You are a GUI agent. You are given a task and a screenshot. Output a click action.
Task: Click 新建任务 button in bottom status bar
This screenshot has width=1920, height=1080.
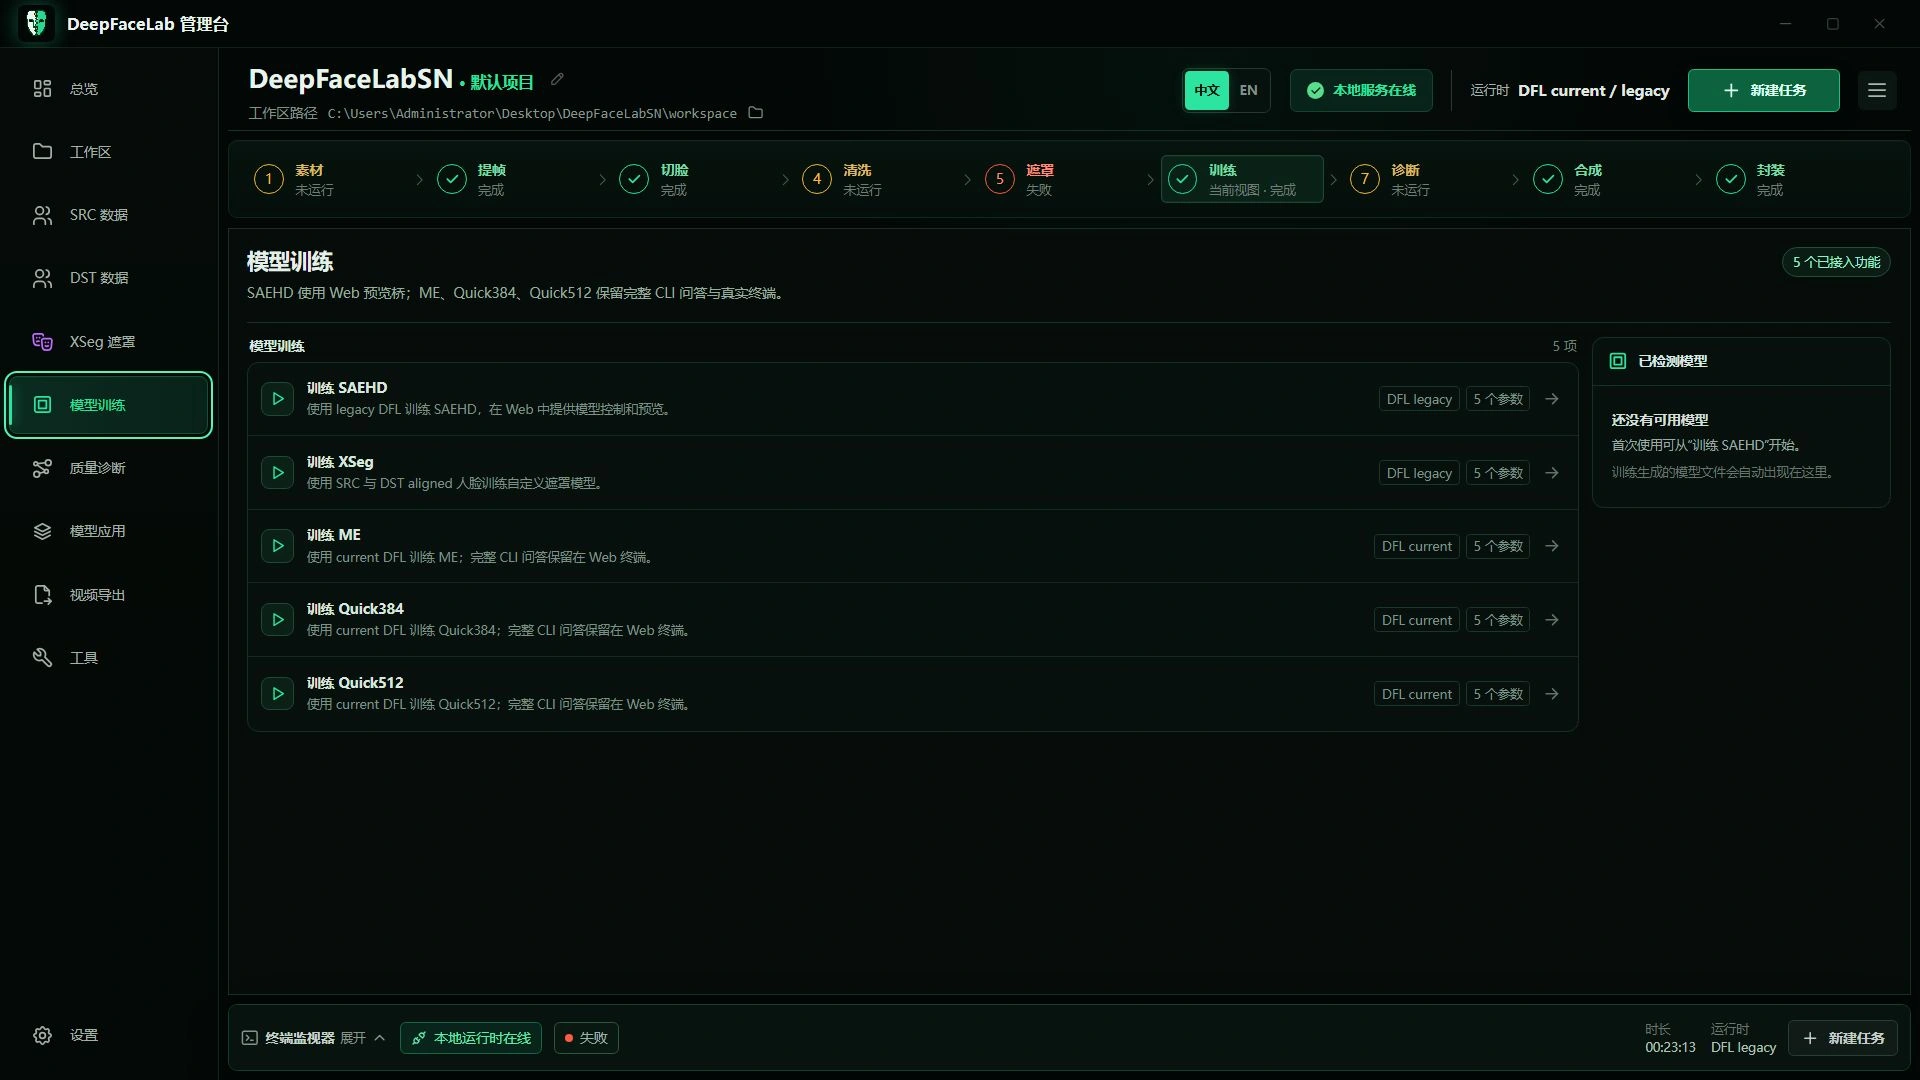coord(1843,1038)
